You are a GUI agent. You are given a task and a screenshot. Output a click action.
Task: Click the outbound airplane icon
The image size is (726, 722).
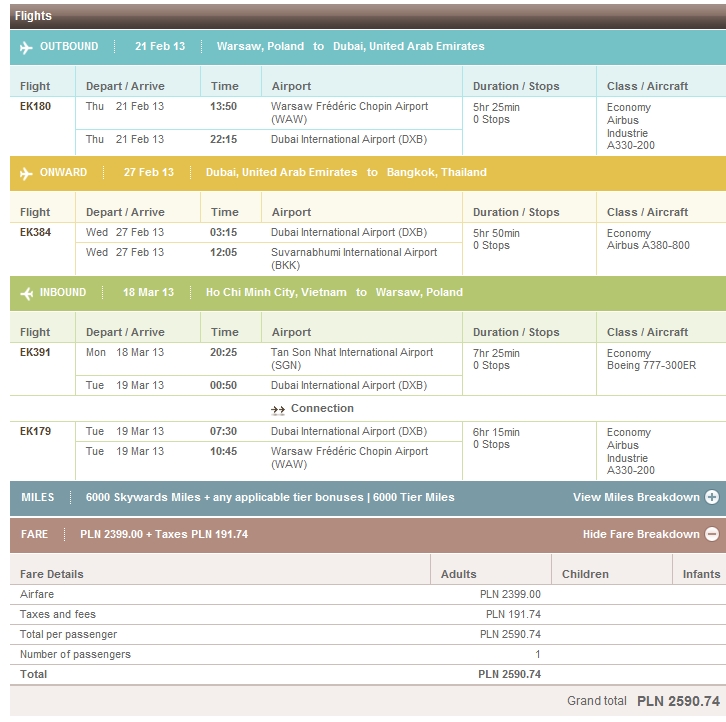click(x=26, y=47)
